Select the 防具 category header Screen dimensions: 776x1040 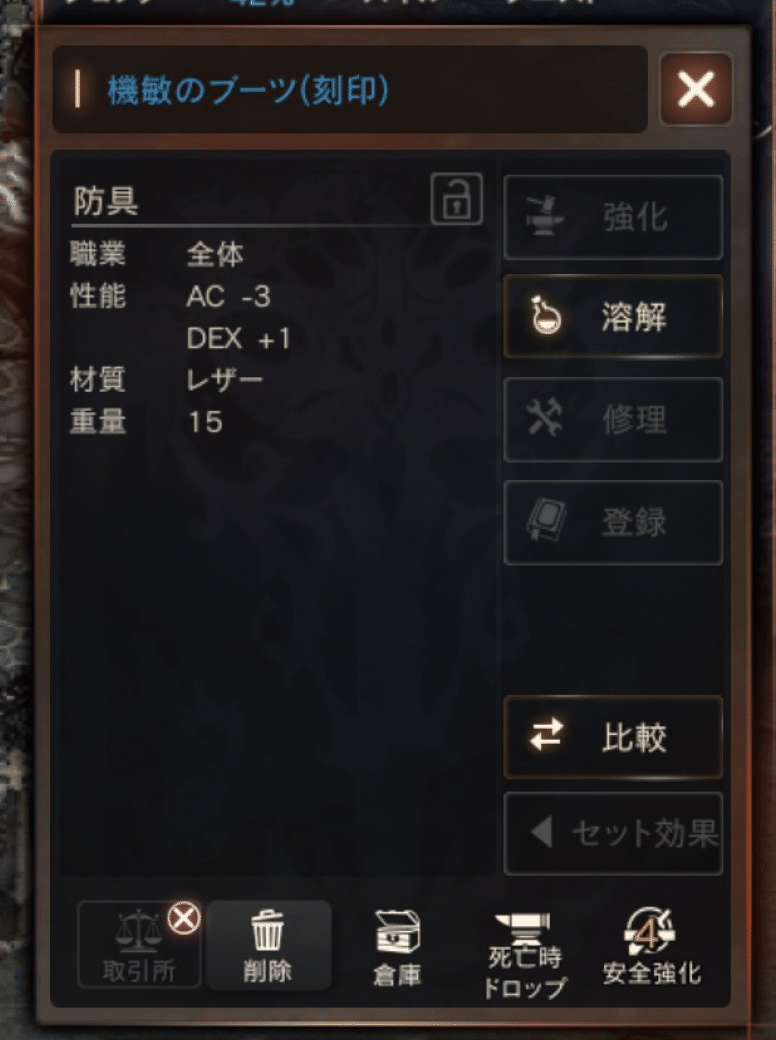point(106,200)
